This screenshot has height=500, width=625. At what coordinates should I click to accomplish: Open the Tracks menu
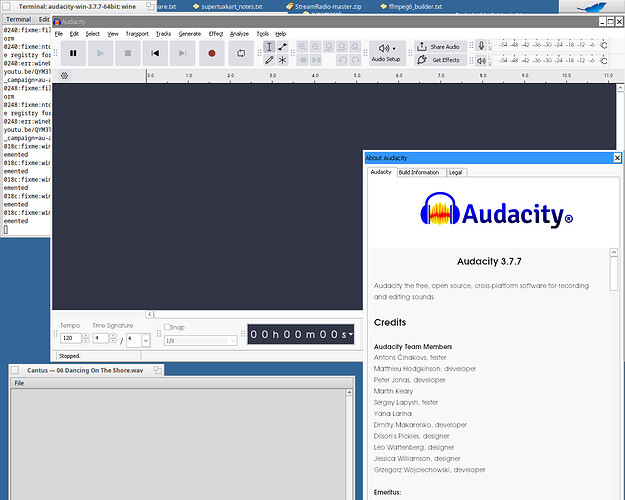click(x=163, y=34)
